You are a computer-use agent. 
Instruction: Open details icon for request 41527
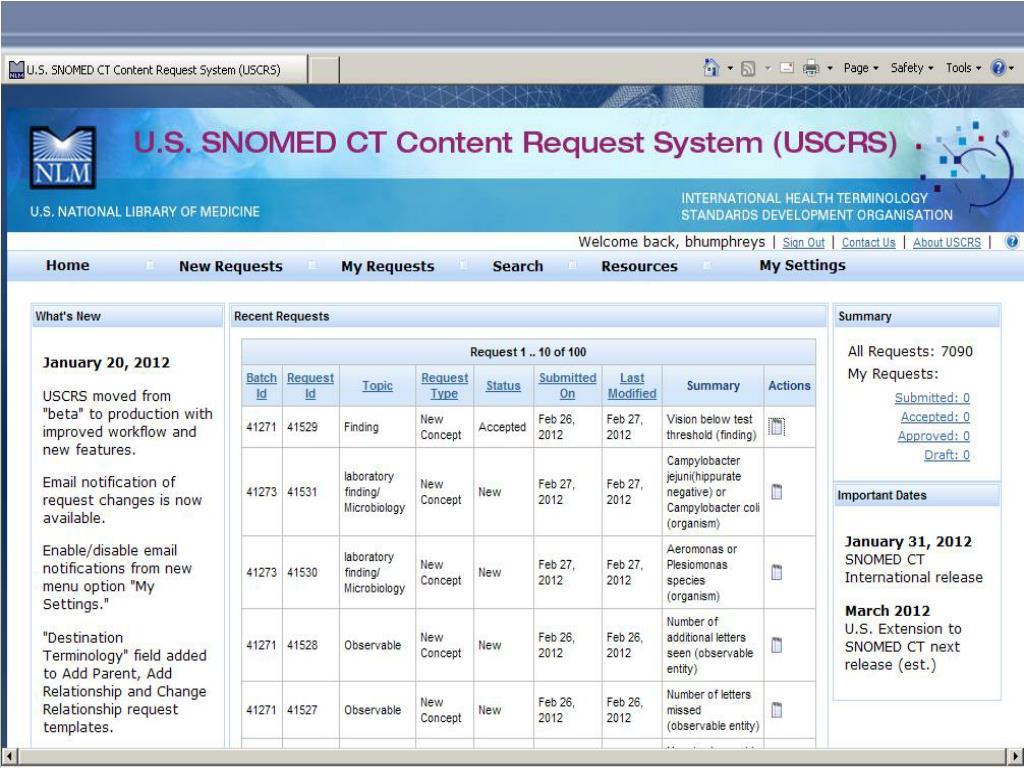(x=776, y=710)
